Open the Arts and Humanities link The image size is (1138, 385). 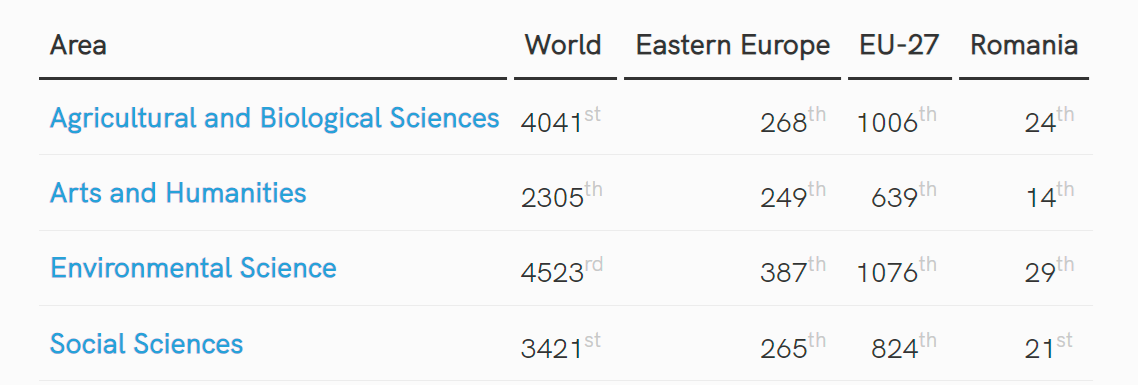pos(178,193)
